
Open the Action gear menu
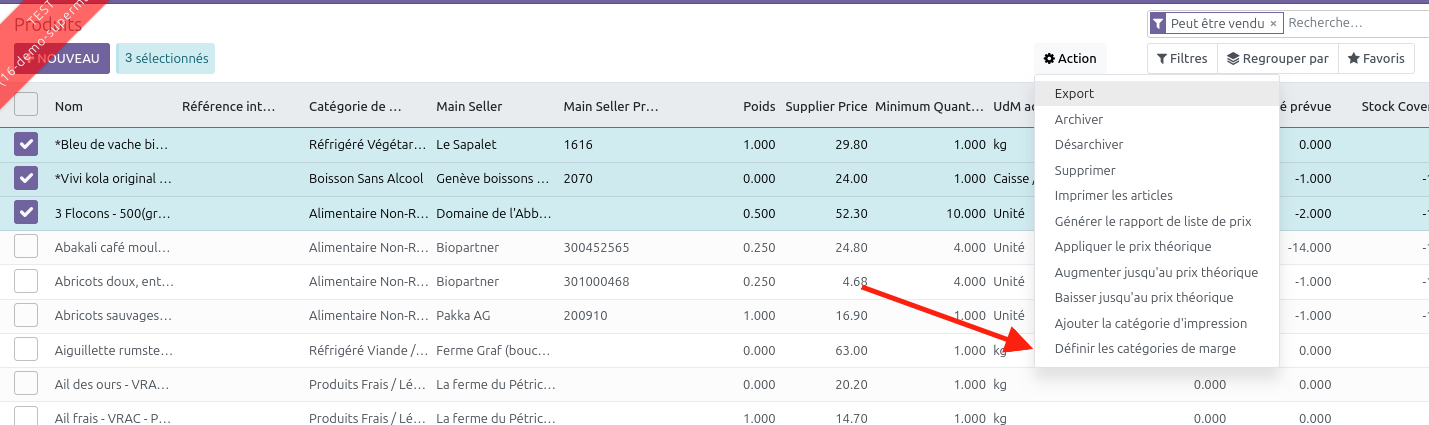coord(1070,59)
